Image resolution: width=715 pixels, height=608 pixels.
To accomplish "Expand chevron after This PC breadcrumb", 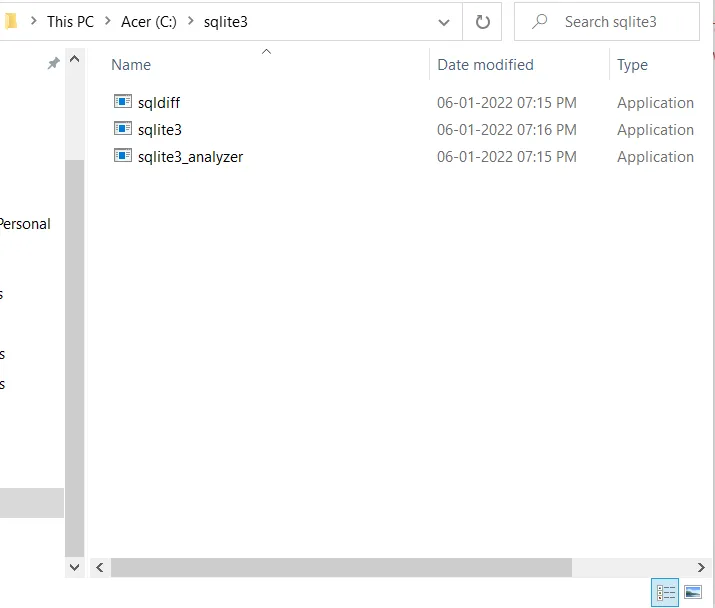I will coord(108,21).
